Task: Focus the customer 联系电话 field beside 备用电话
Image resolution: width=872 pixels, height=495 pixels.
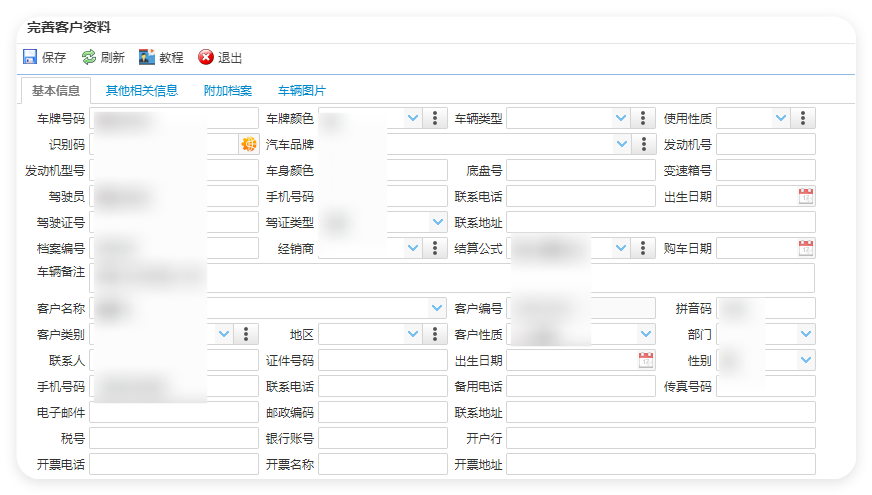Action: tap(383, 386)
